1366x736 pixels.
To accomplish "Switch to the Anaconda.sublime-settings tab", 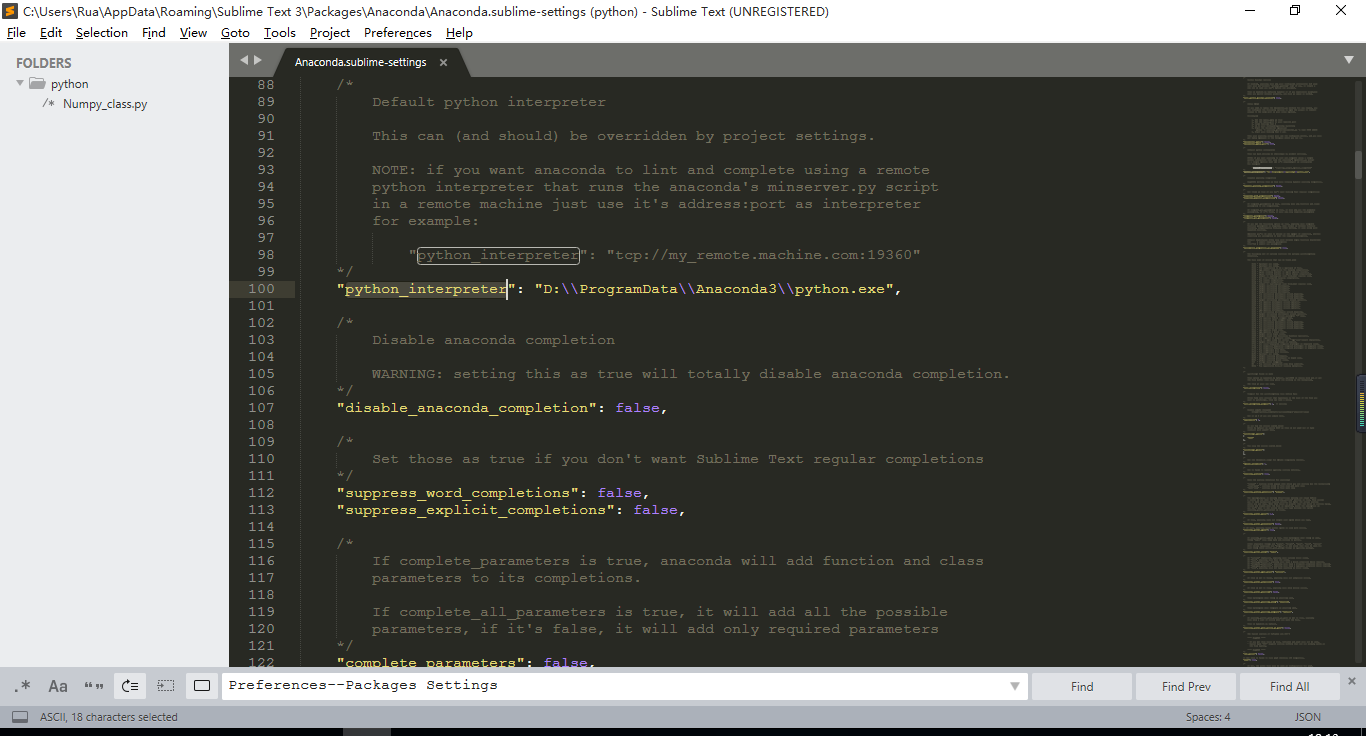I will [x=360, y=60].
